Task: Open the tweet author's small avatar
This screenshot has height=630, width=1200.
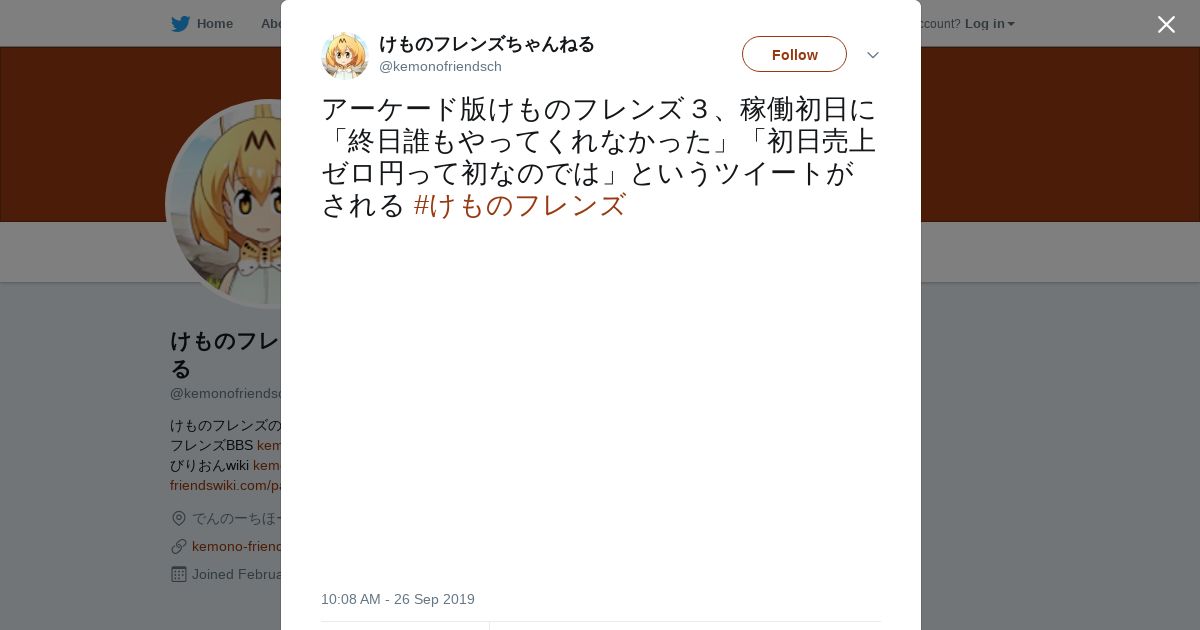Action: (x=345, y=55)
